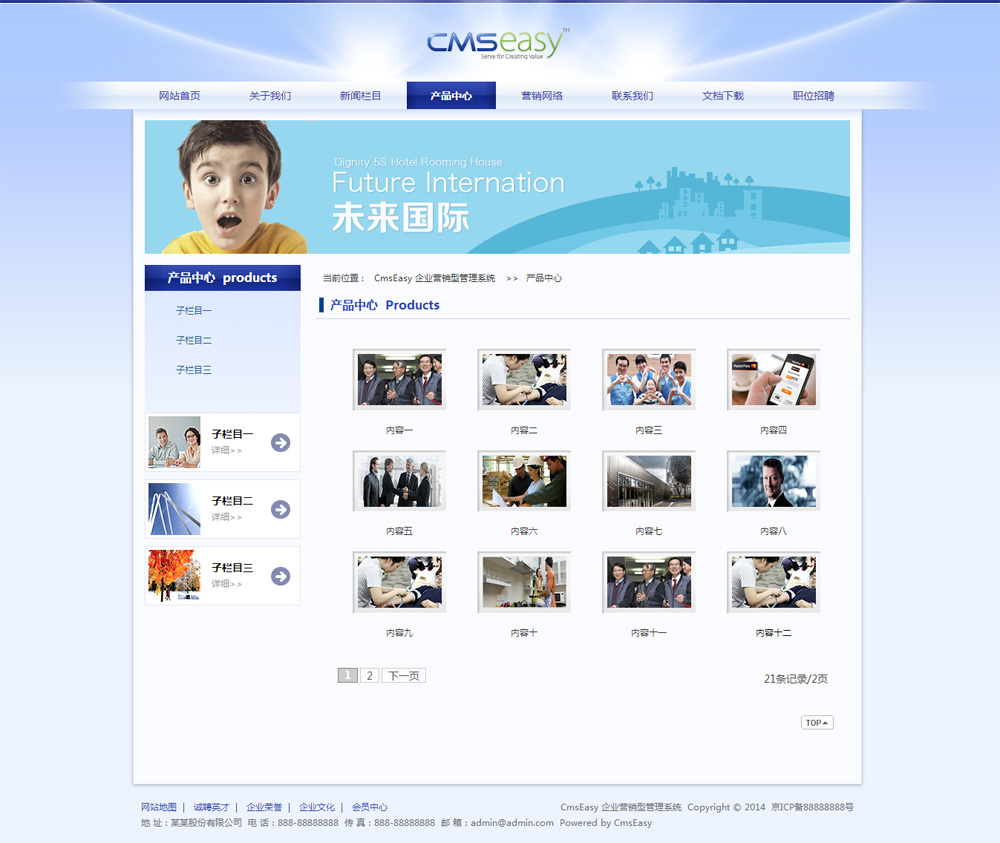The image size is (1000, 843).
Task: Select the 内容六 product image
Action: pos(524,481)
